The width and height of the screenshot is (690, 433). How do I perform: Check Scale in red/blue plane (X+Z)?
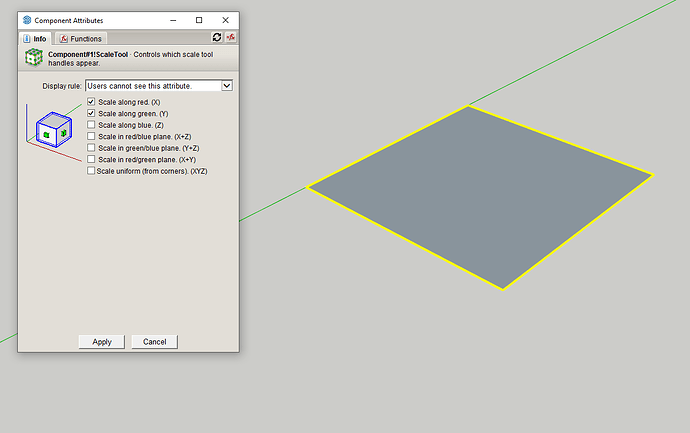click(x=91, y=136)
